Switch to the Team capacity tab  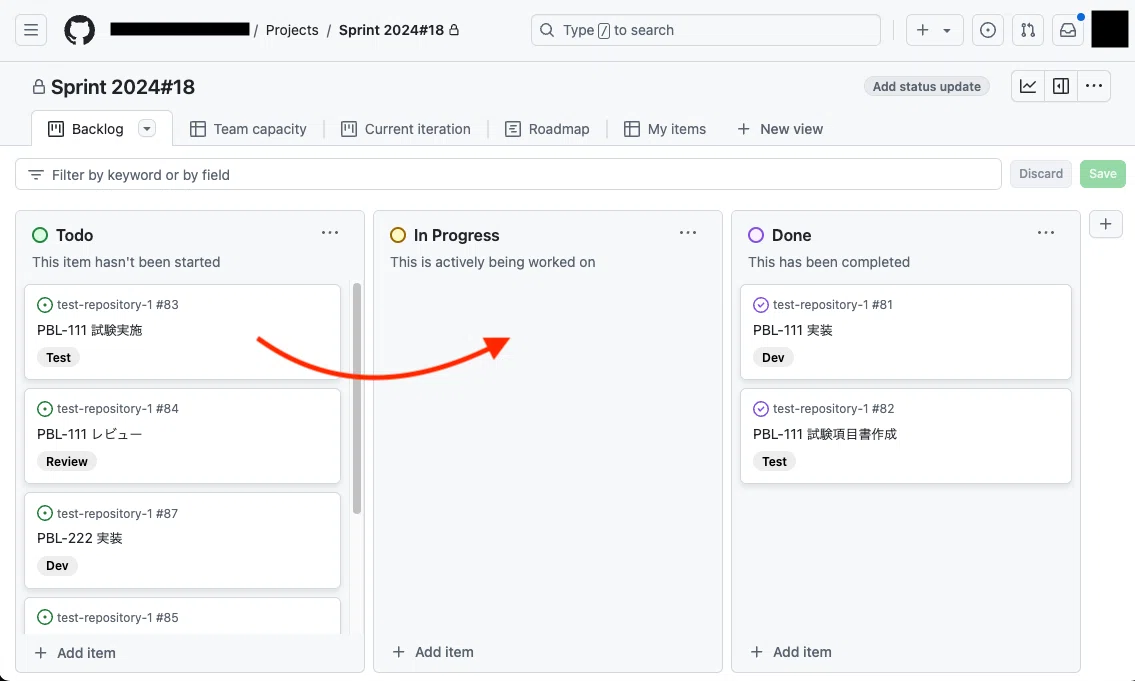pyautogui.click(x=248, y=129)
